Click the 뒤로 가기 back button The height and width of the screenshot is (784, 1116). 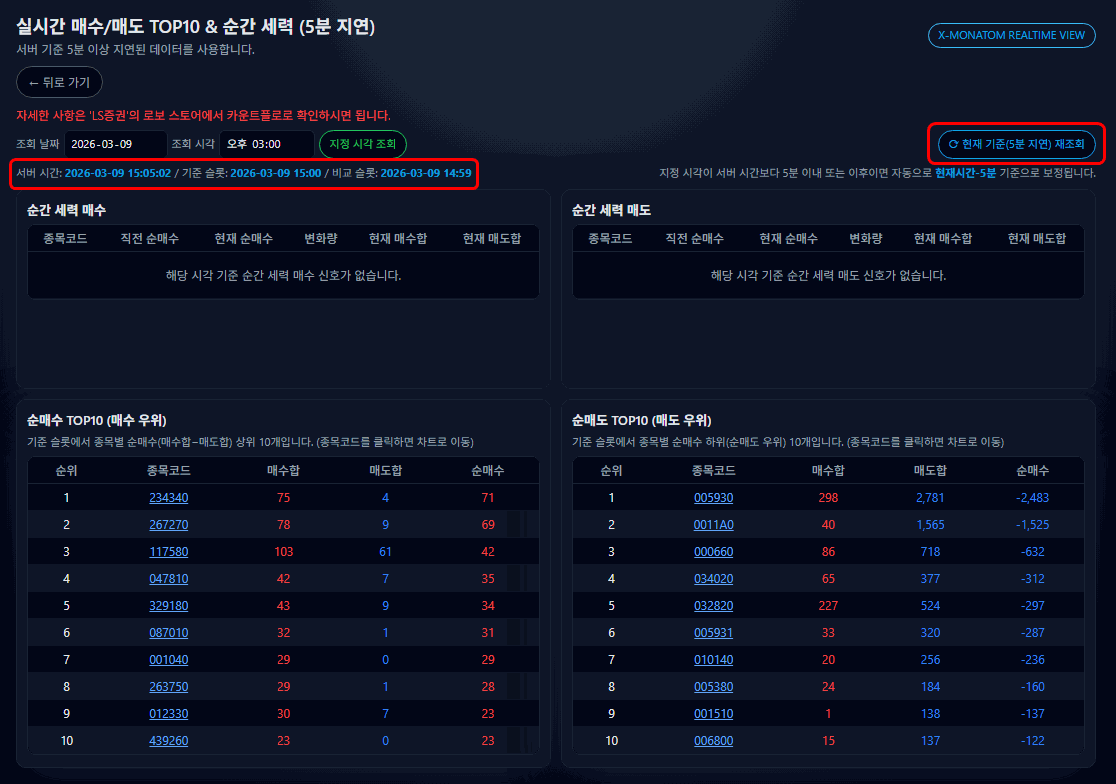(59, 82)
